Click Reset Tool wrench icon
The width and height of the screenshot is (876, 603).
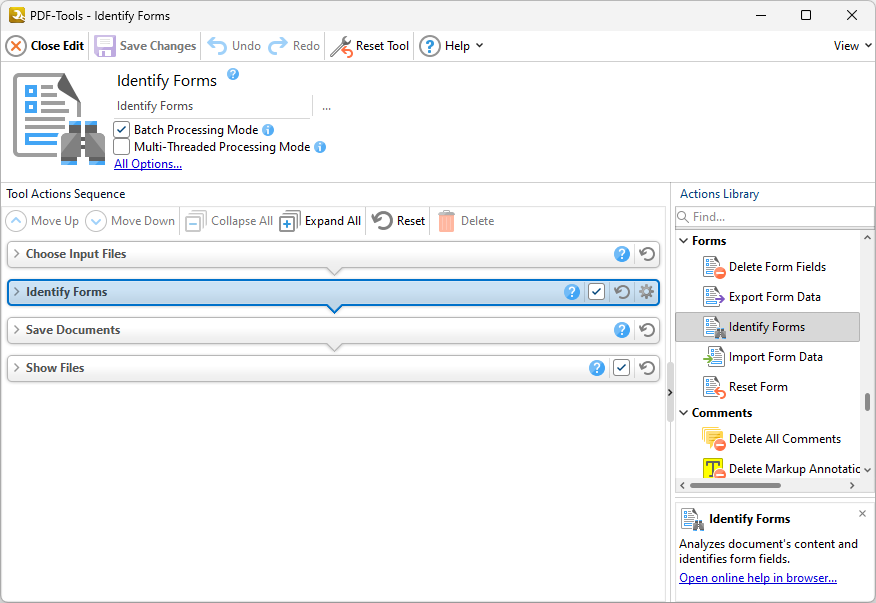click(x=341, y=46)
